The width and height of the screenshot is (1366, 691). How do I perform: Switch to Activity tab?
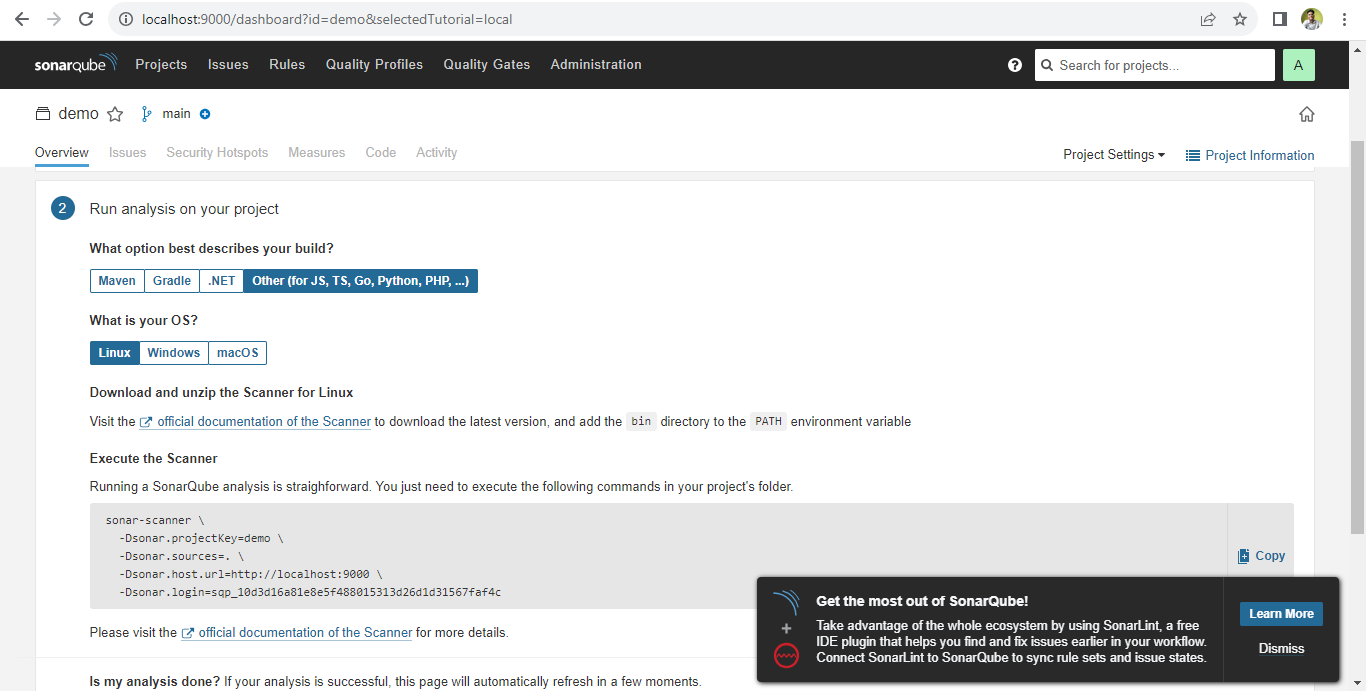[437, 153]
